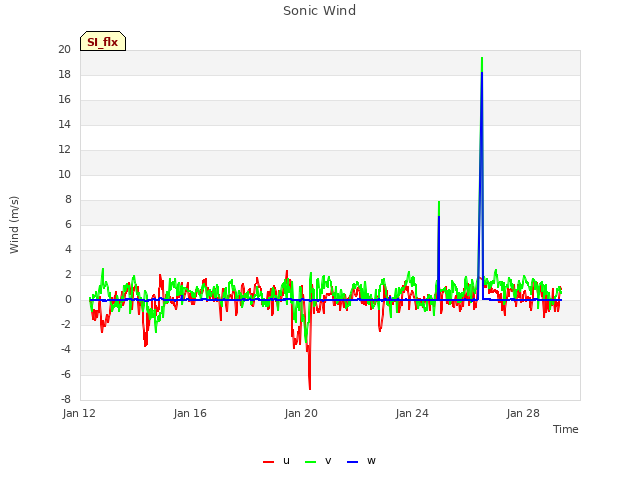Click the red minimum dip near -7 m/s
Screen dimensions: 640x480
tap(310, 388)
